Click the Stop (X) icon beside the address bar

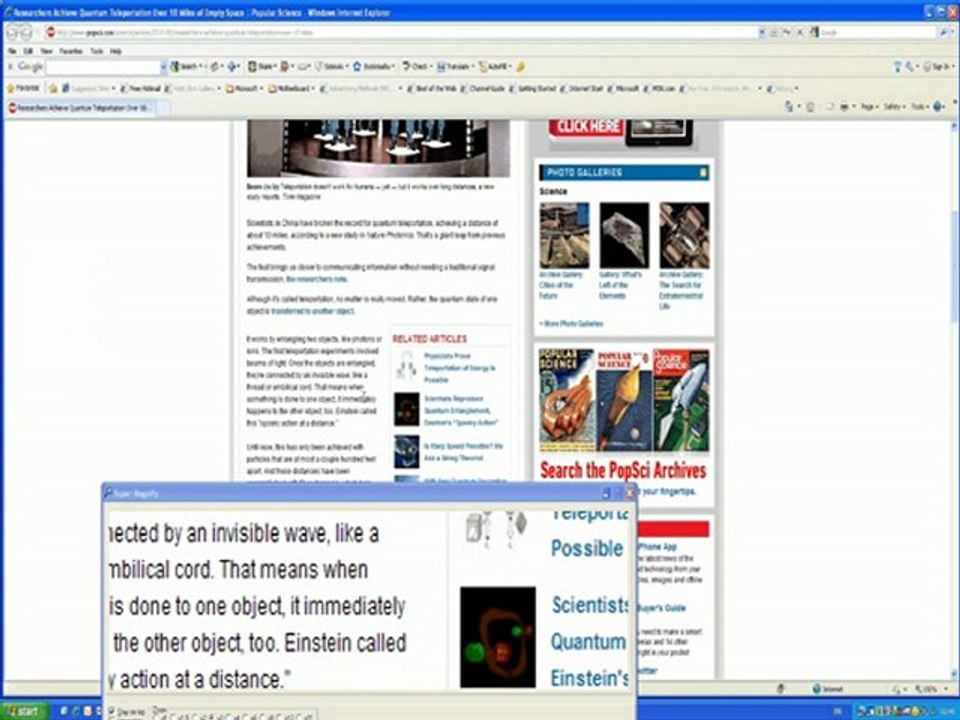[x=800, y=32]
